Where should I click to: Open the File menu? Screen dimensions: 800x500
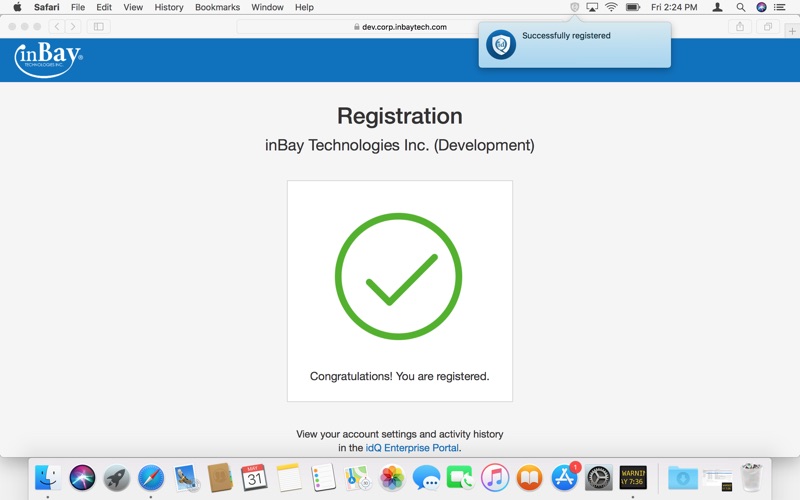pyautogui.click(x=78, y=7)
